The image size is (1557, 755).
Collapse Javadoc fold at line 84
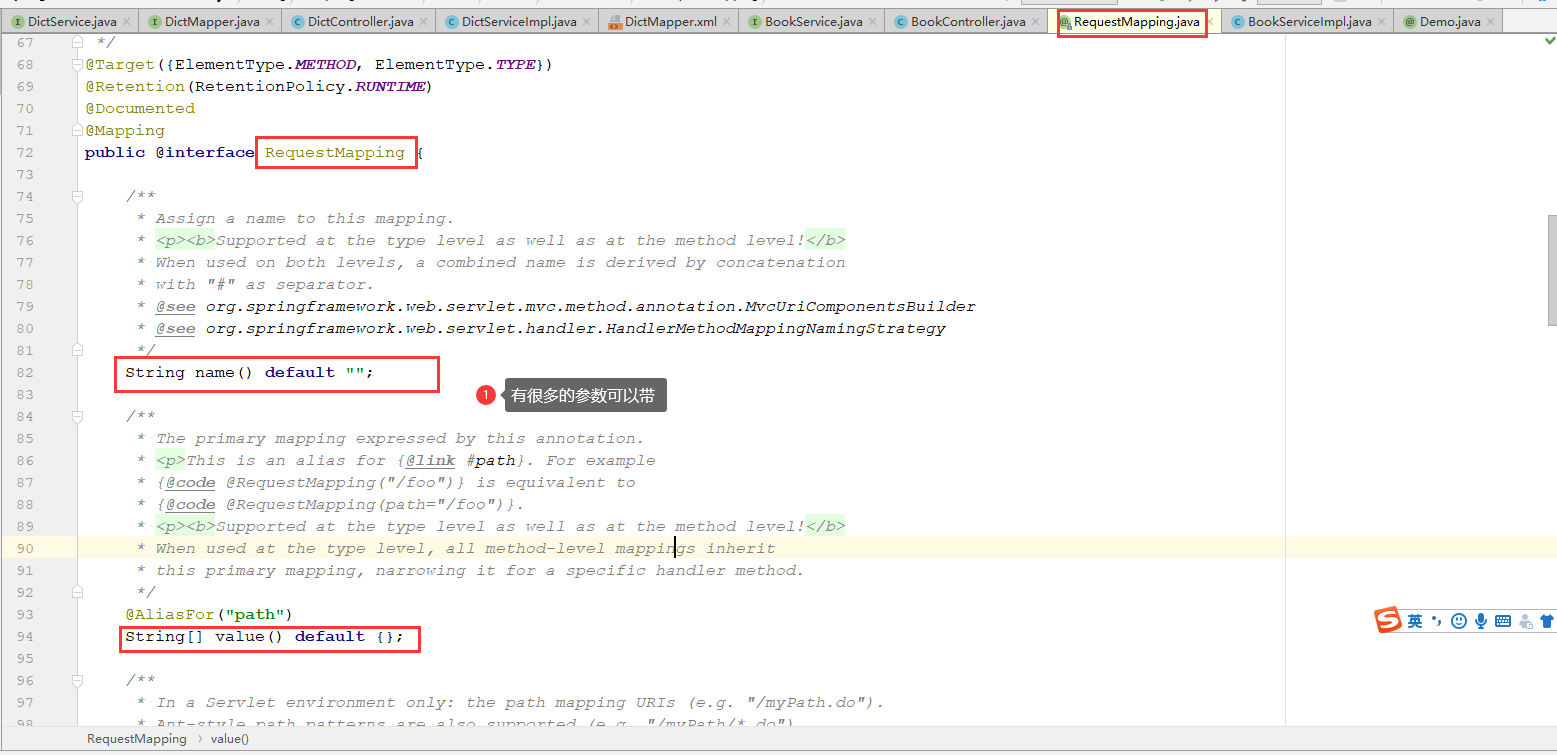(77, 416)
